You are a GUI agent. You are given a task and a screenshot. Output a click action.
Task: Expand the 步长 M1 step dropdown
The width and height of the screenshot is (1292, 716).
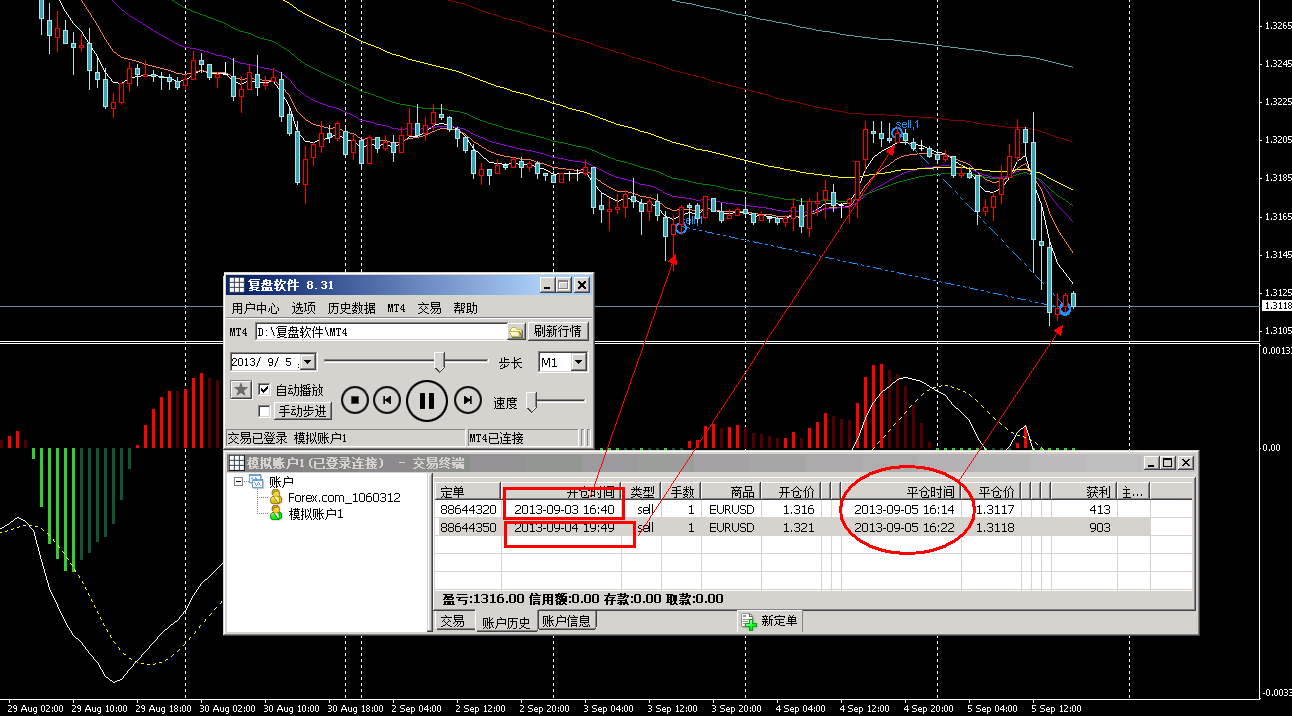(x=578, y=362)
